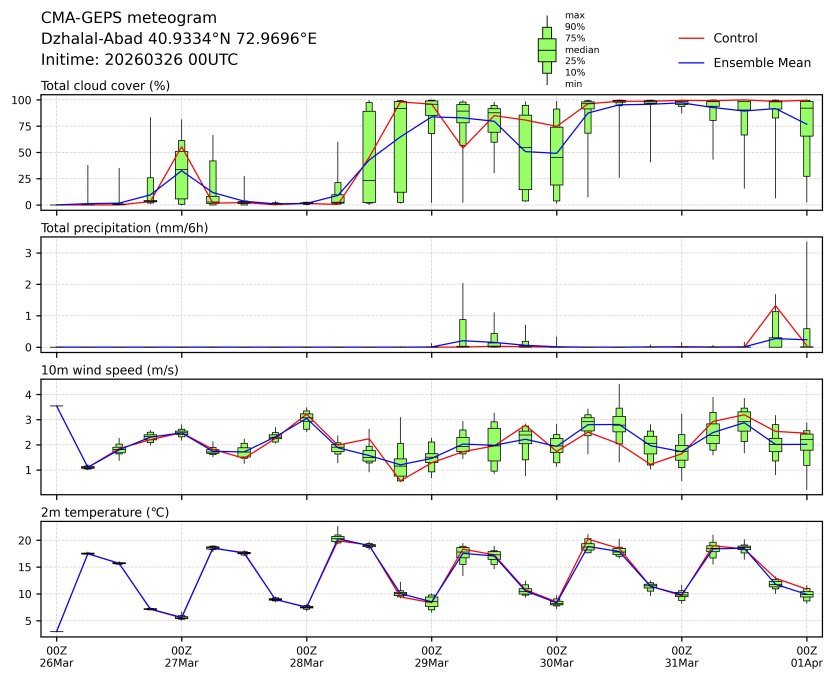Click the 00Z 01Apr time axis label
Screen dimensions: 834x680
[x=806, y=656]
